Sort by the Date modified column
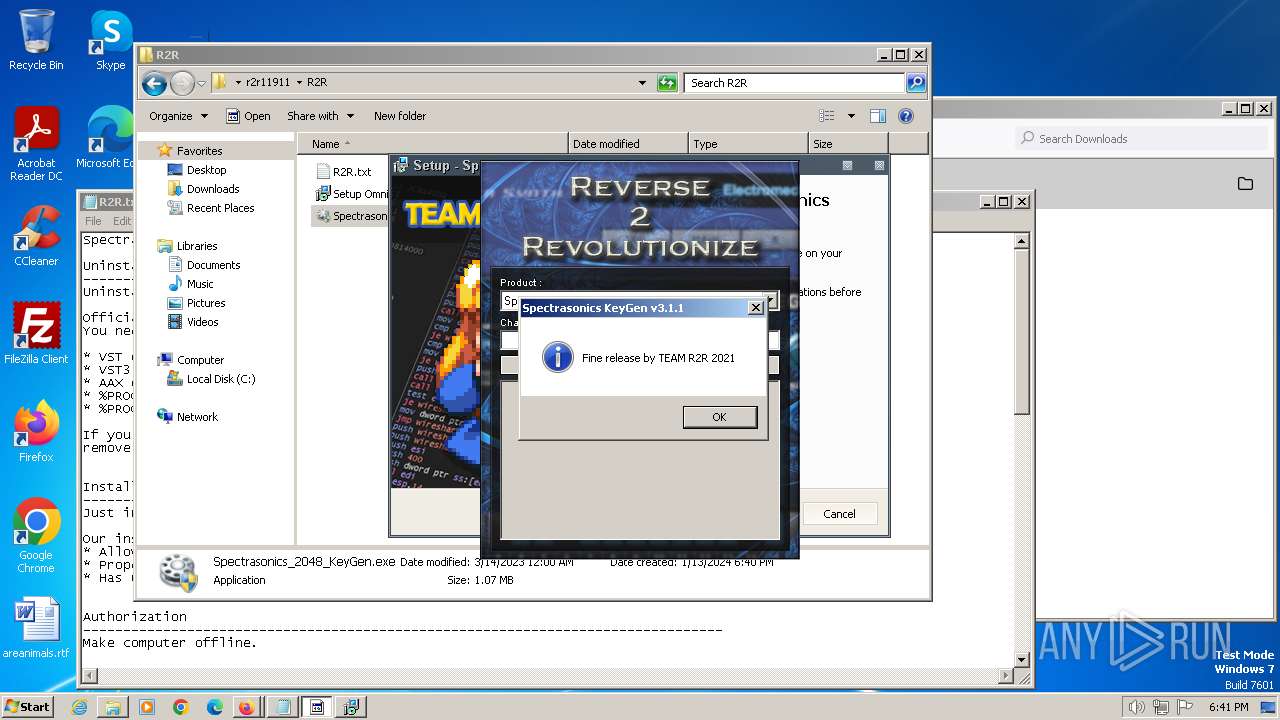1280x720 pixels. [628, 144]
